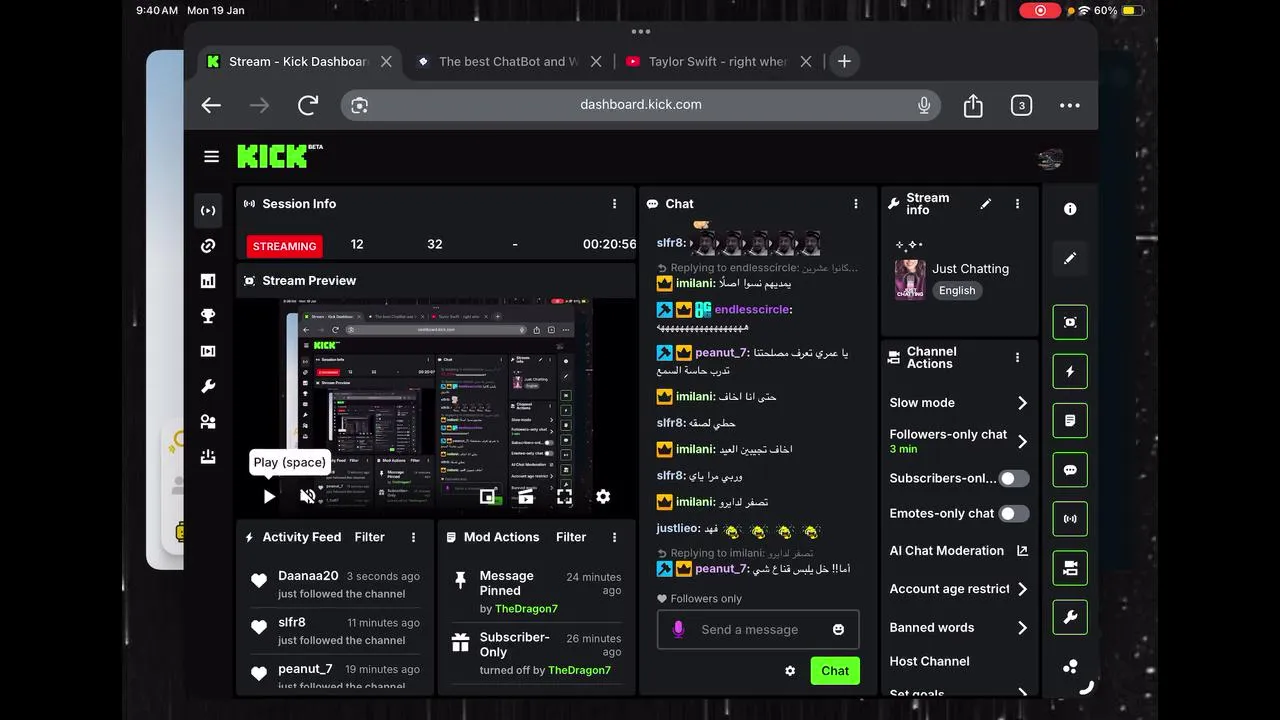
Task: Play the stream preview
Action: (x=269, y=496)
